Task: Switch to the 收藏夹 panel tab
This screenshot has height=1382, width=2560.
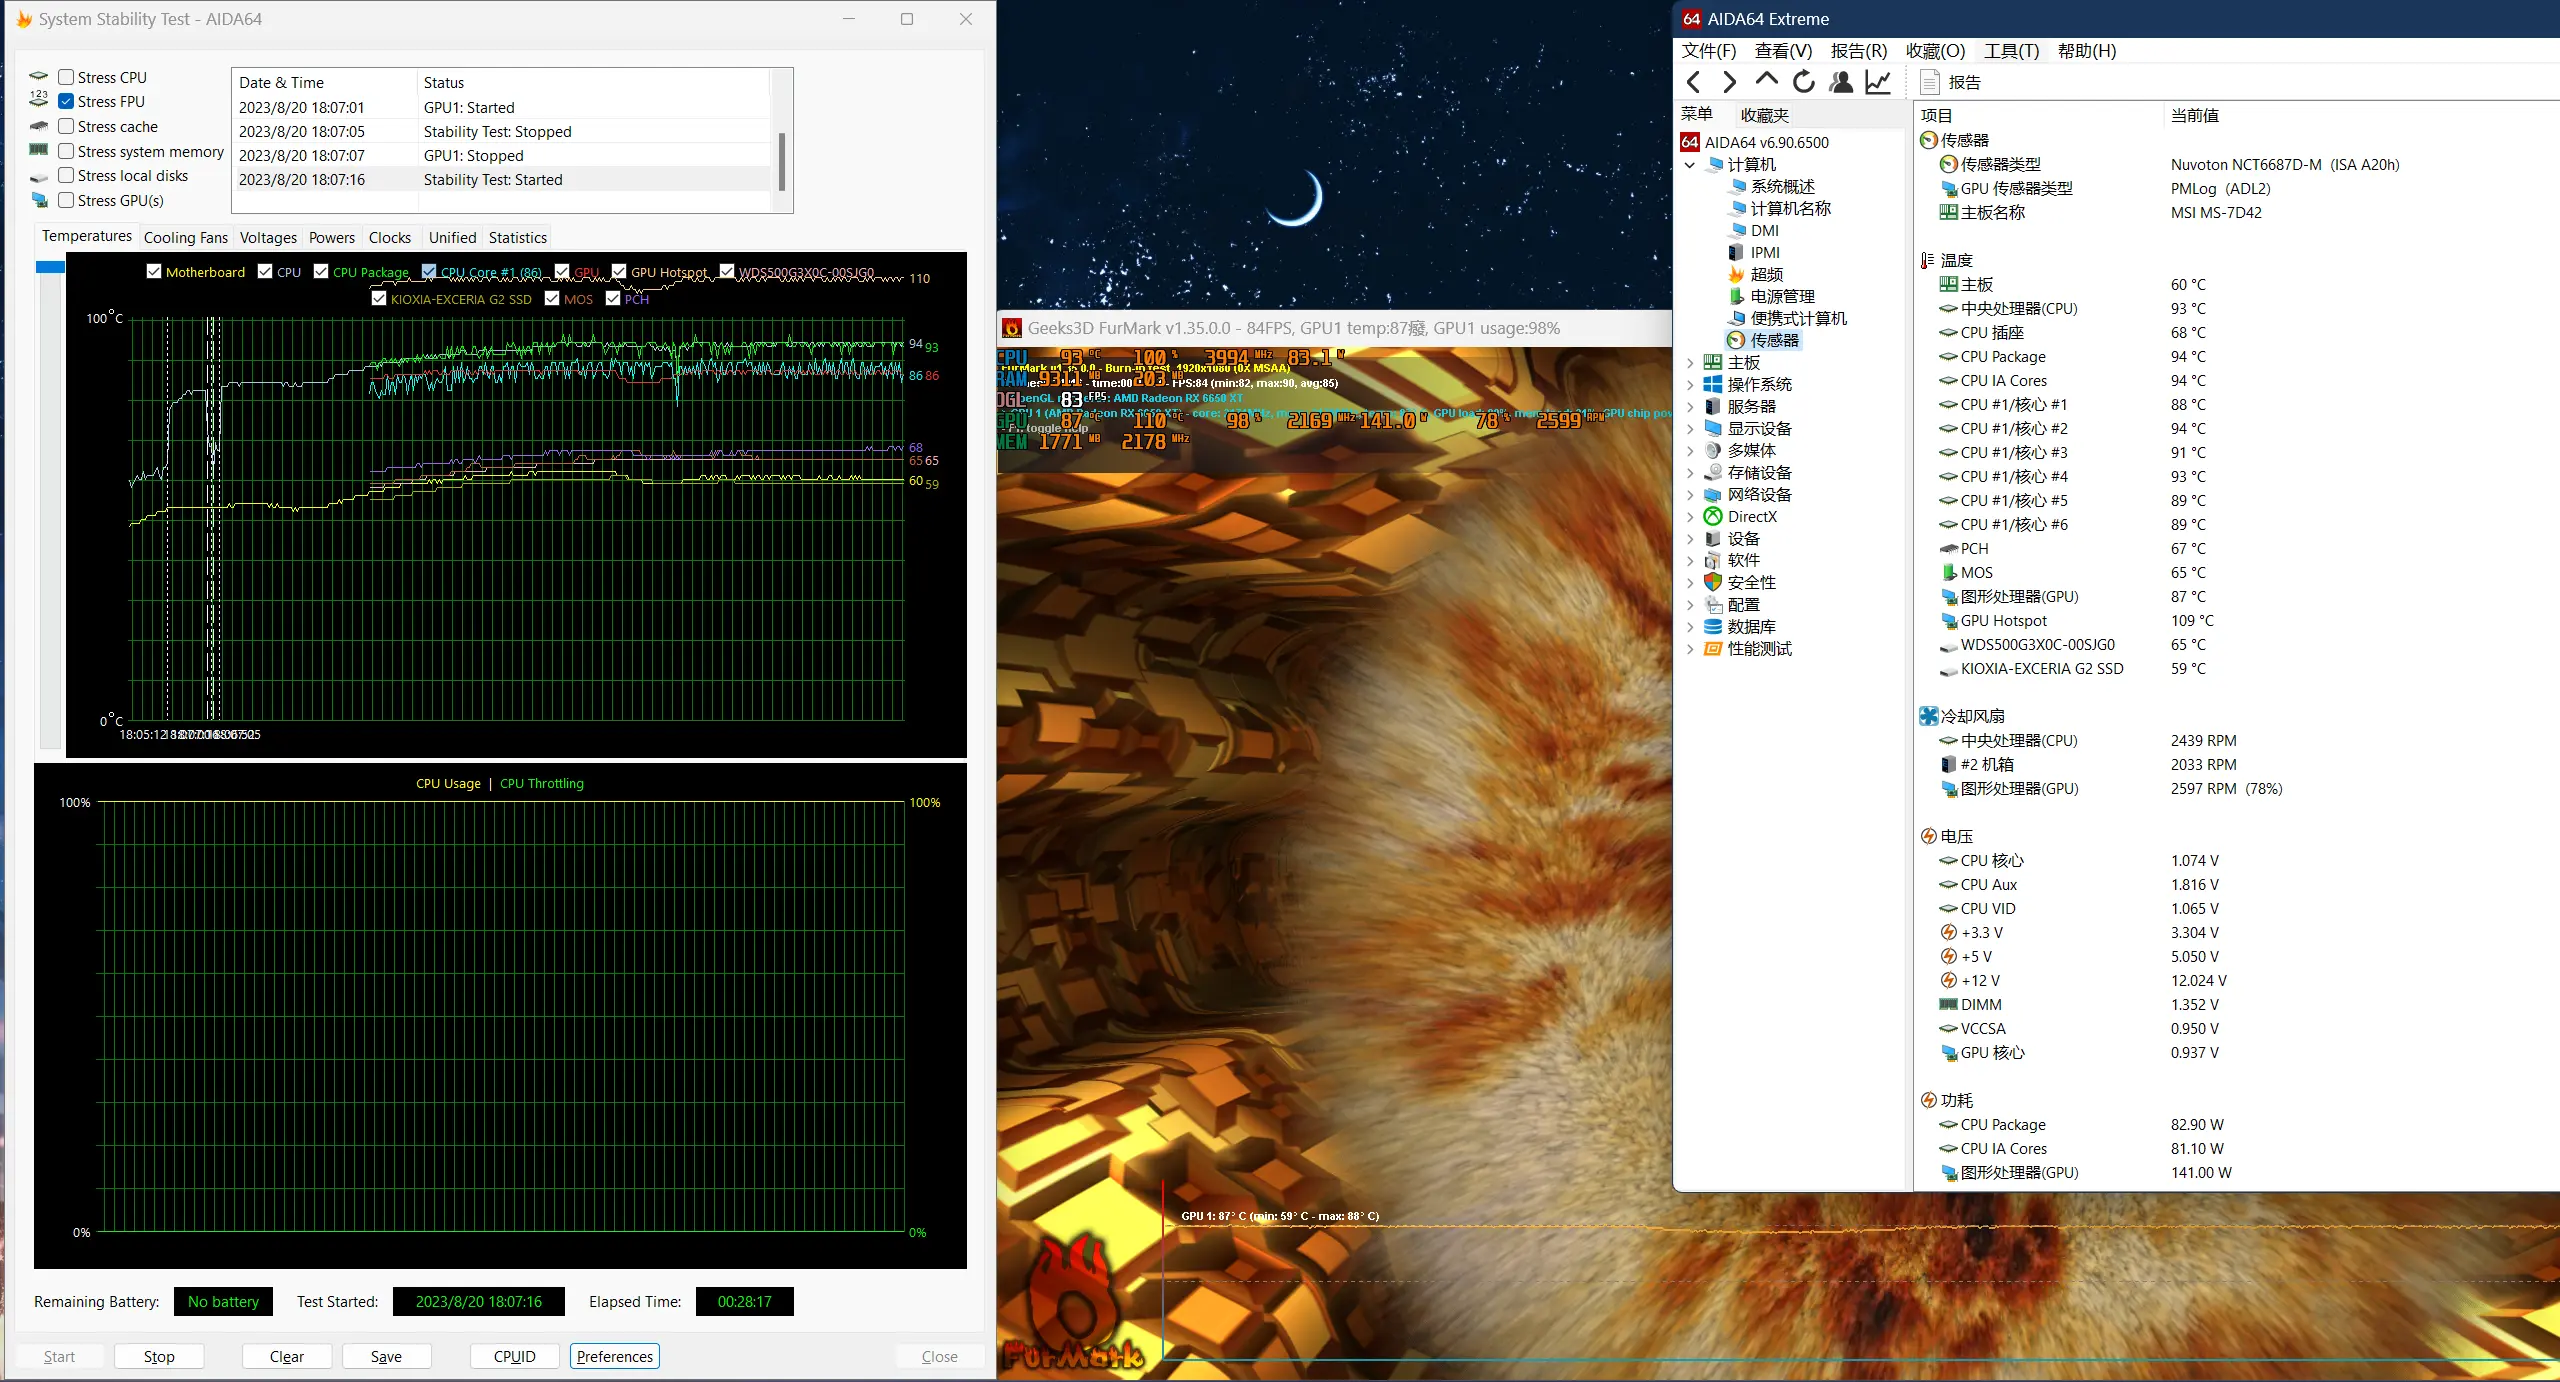Action: pyautogui.click(x=1764, y=115)
